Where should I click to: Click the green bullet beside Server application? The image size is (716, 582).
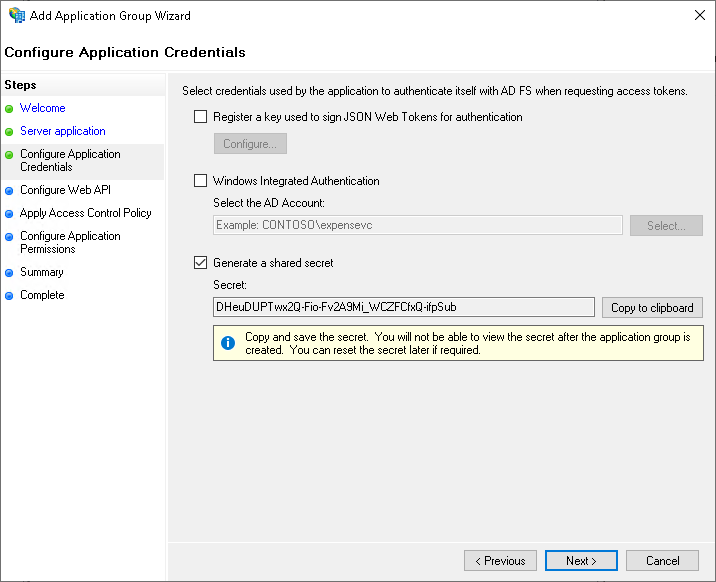coord(10,131)
